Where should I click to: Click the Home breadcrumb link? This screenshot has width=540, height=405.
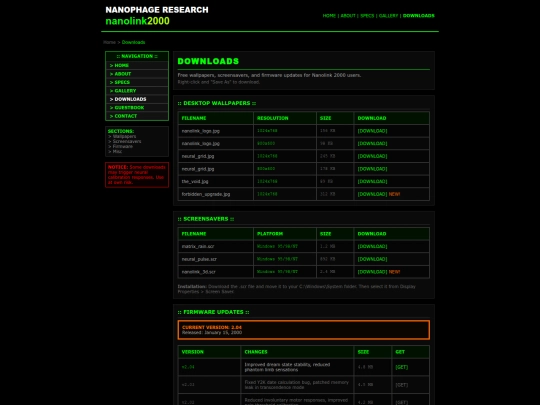tap(109, 42)
